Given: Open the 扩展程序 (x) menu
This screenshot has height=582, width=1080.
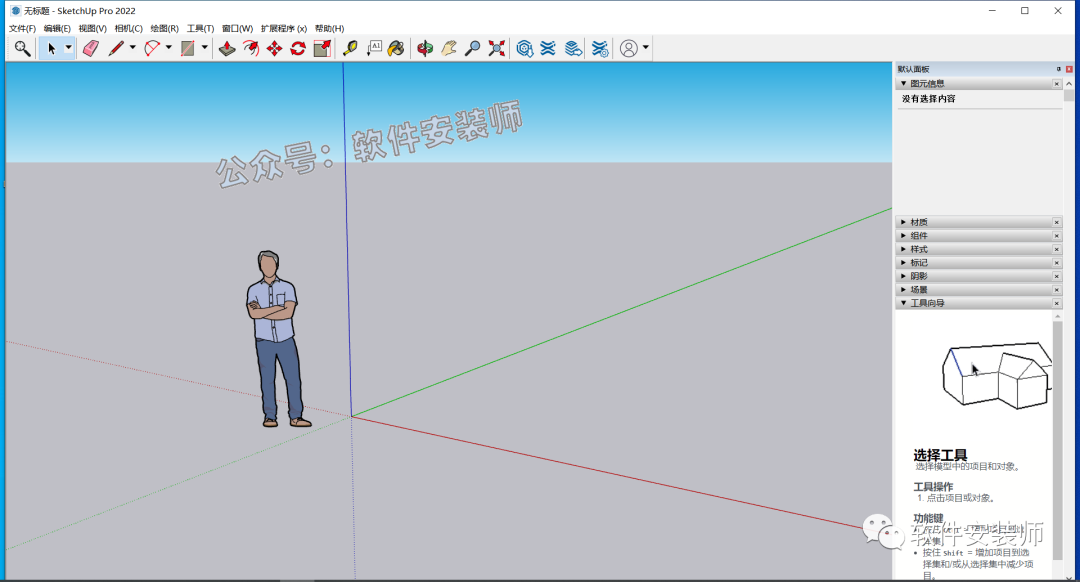Looking at the screenshot, I should coord(284,28).
